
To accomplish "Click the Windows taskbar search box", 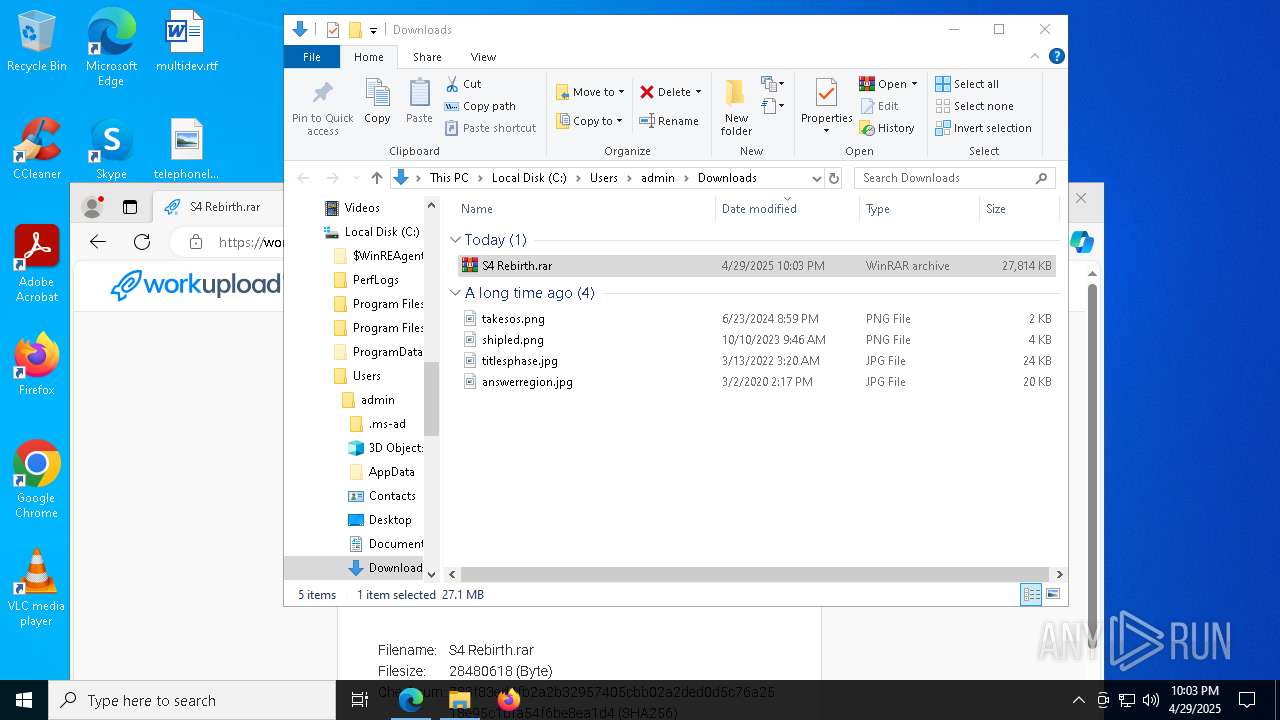I will [192, 700].
